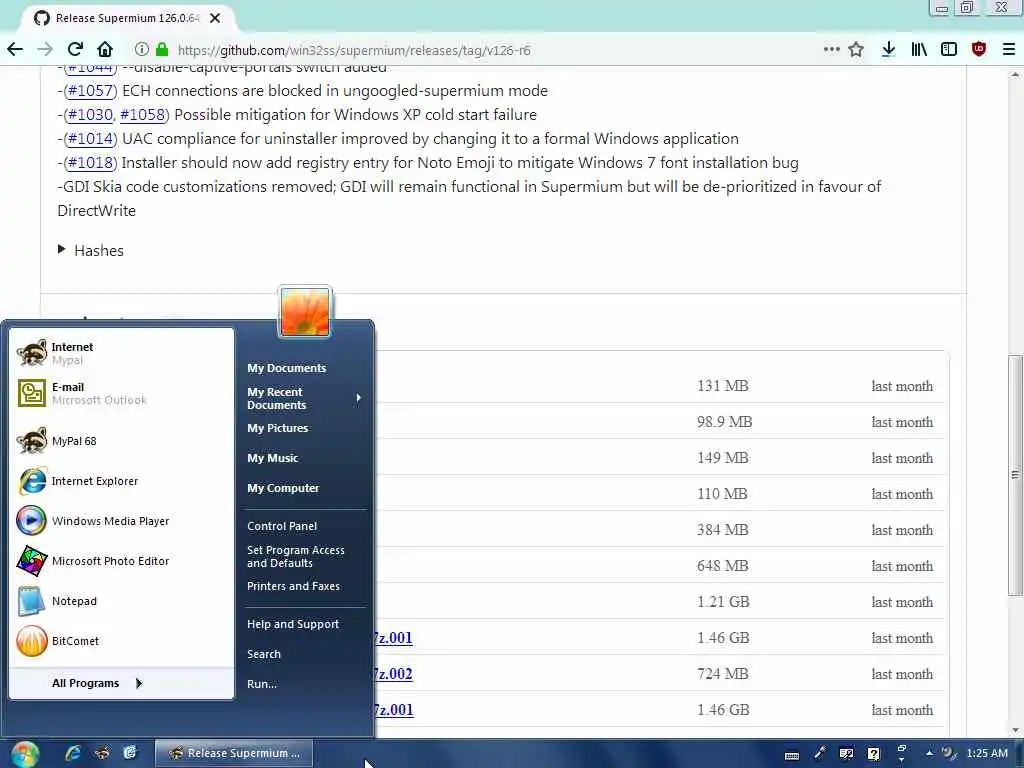Open Help and Support
Image resolution: width=1024 pixels, height=768 pixels.
pos(293,624)
